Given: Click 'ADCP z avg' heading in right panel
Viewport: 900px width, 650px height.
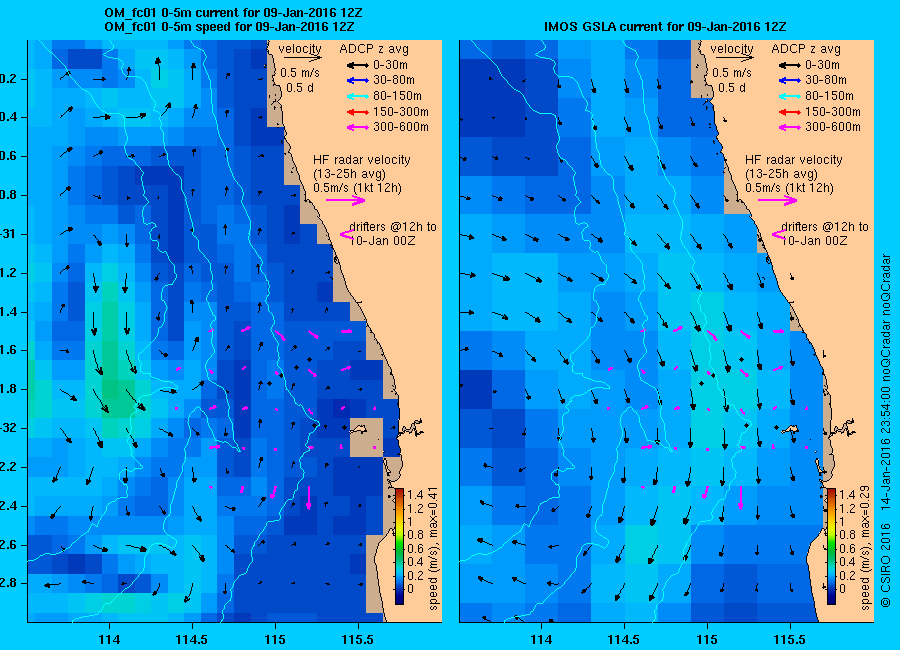Looking at the screenshot, I should [x=805, y=49].
